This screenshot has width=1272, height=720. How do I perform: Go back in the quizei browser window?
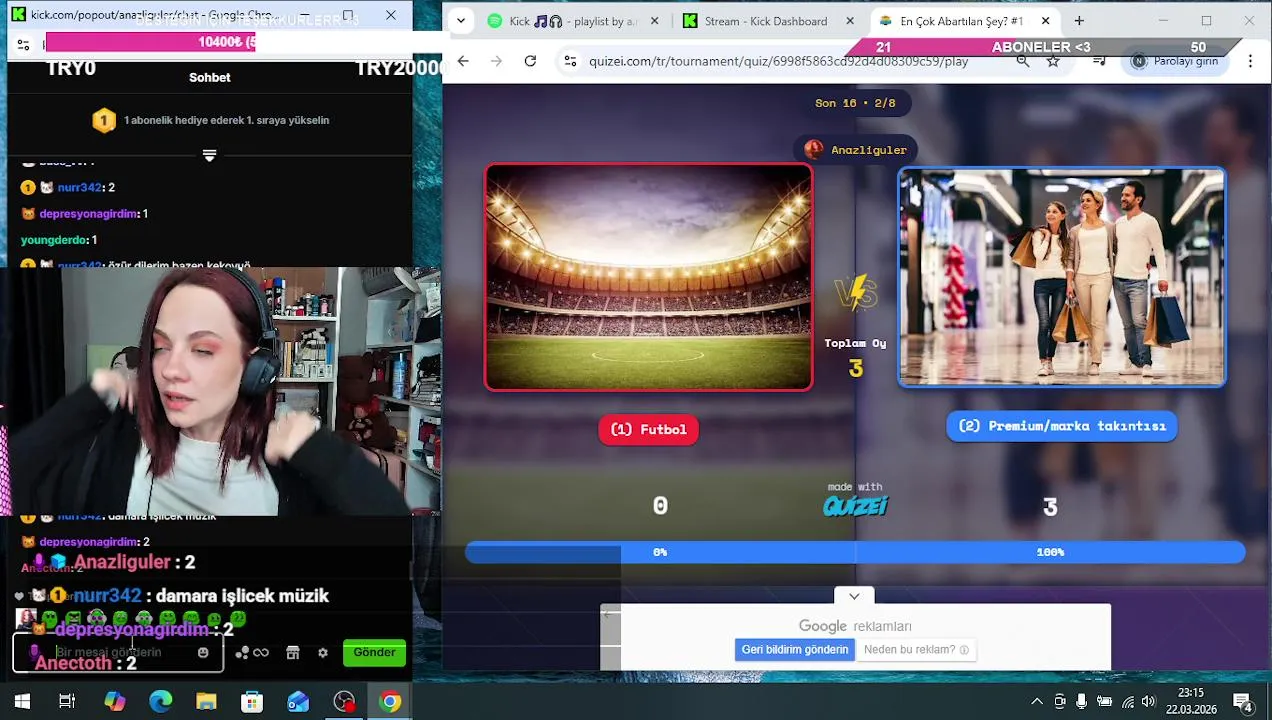tap(463, 61)
